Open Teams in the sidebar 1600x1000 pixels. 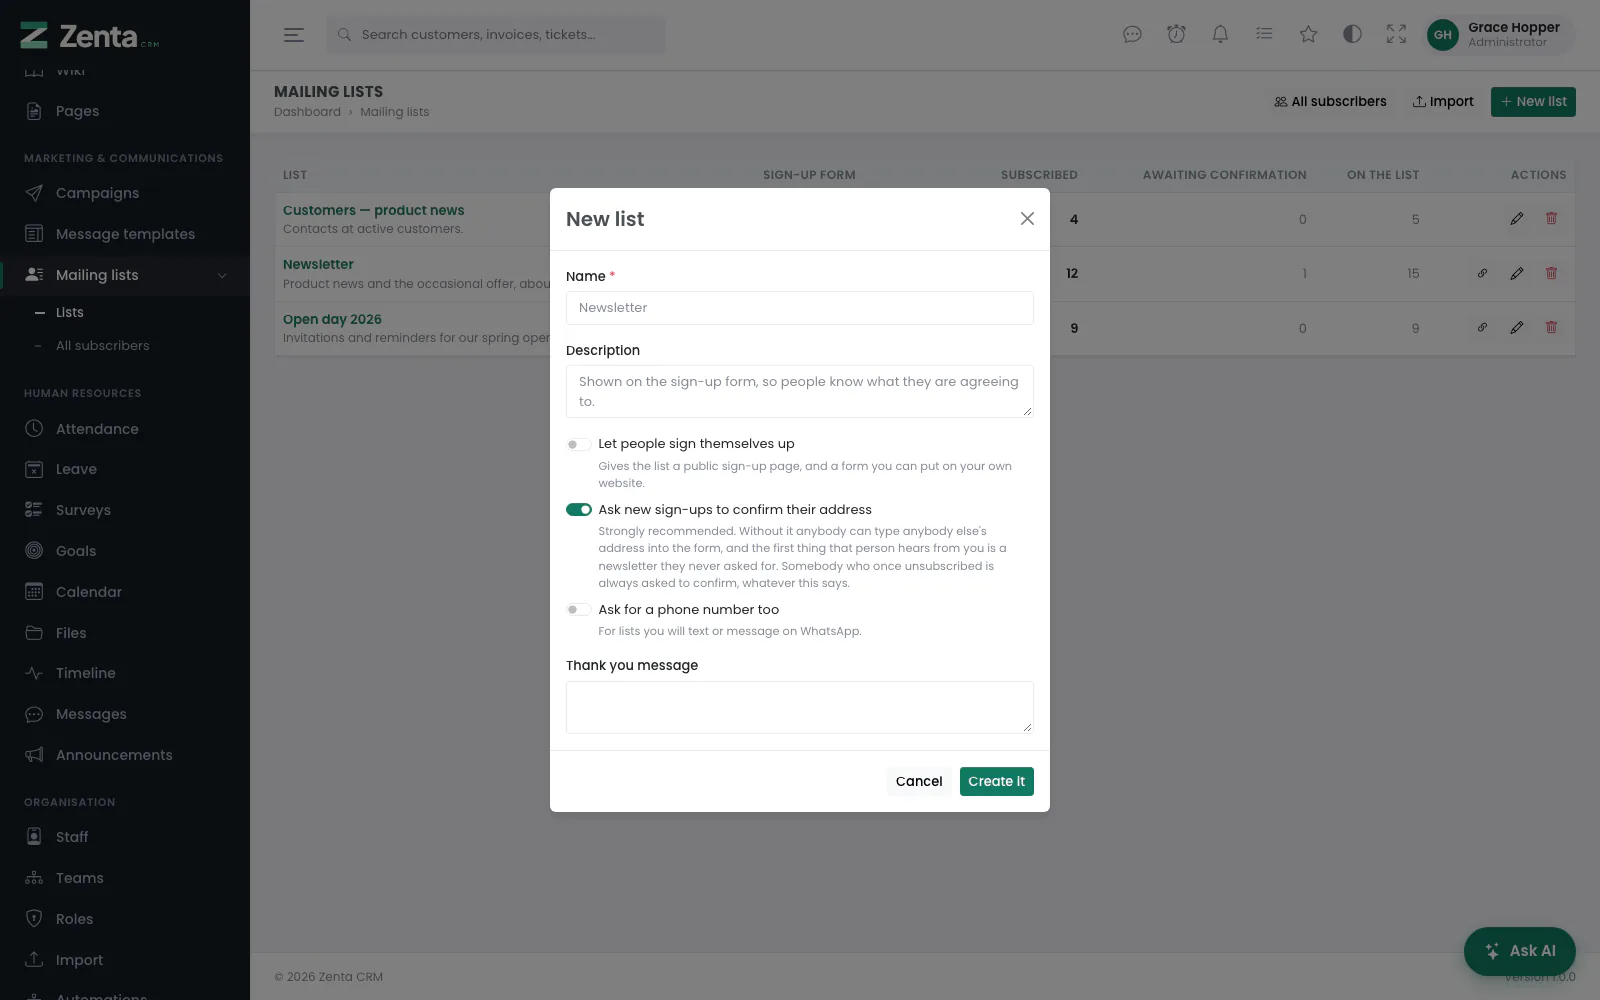point(125,878)
